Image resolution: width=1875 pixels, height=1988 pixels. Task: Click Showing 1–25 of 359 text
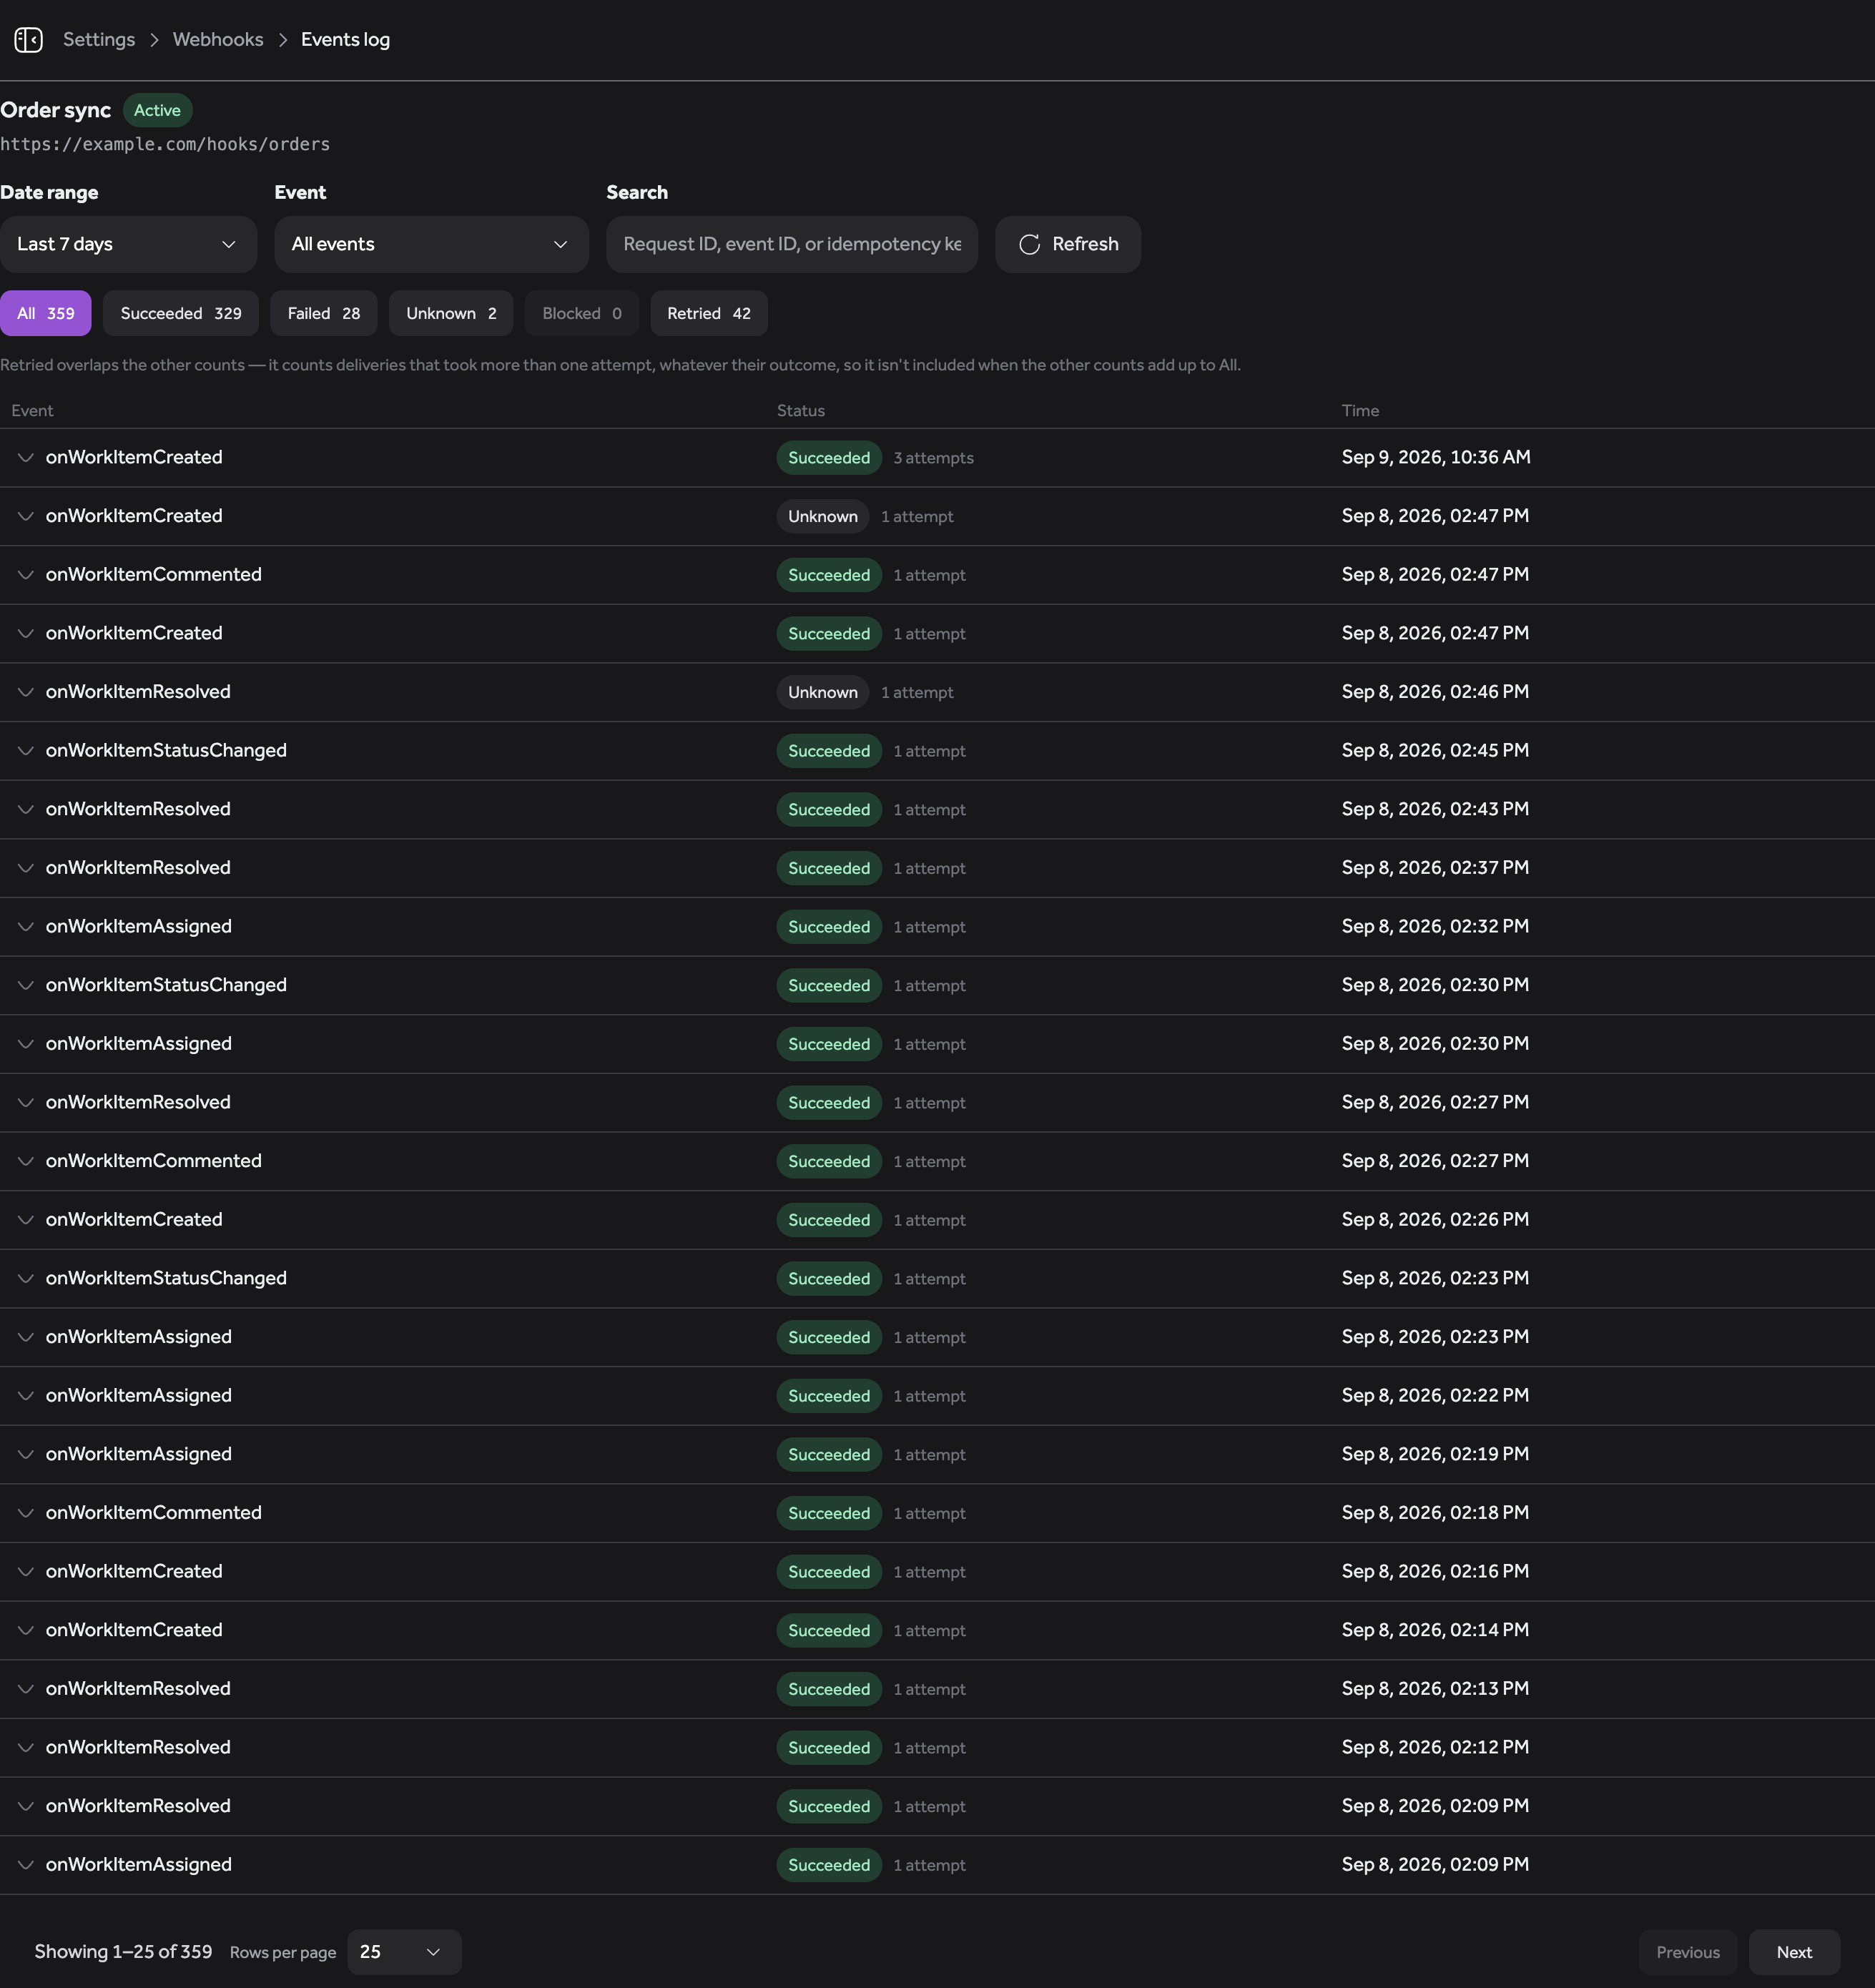point(123,1952)
